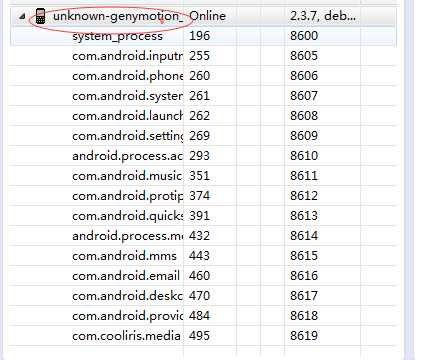Click the Online status cell
424x360 pixels.
click(x=207, y=16)
